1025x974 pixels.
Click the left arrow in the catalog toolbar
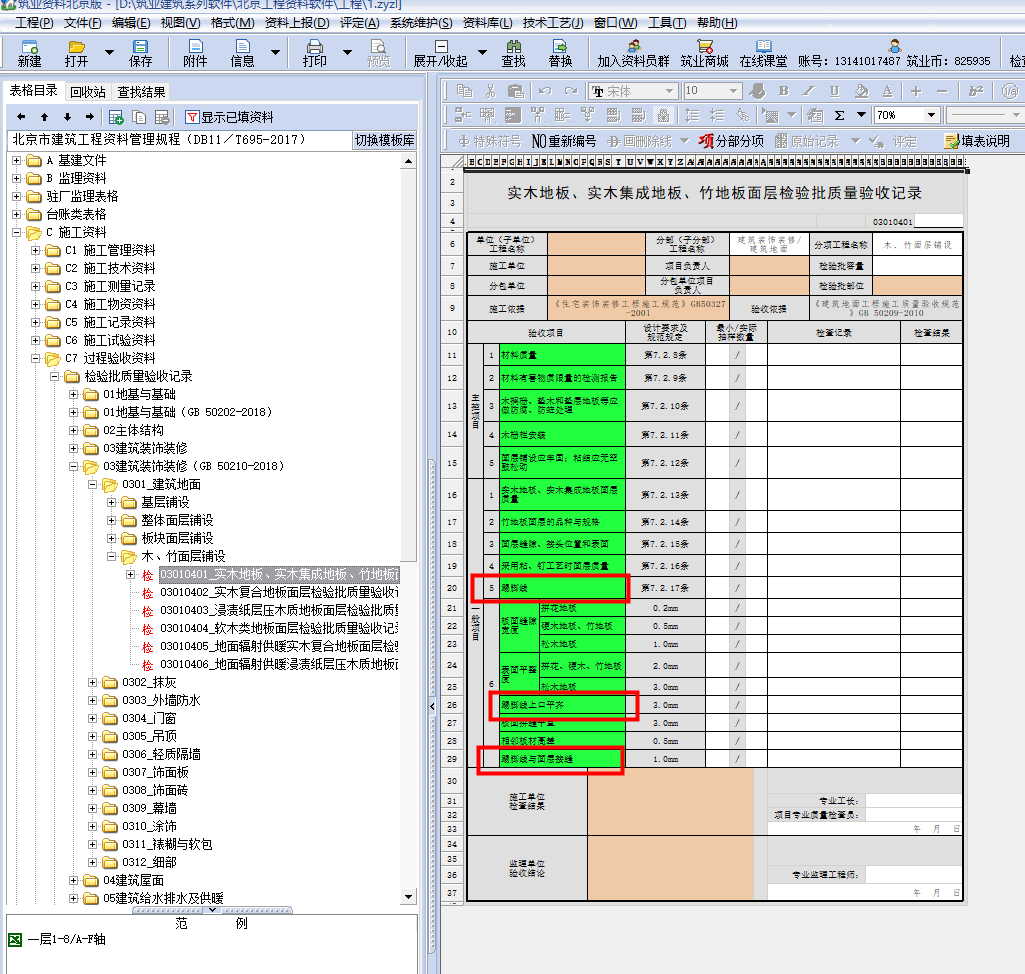coord(21,117)
